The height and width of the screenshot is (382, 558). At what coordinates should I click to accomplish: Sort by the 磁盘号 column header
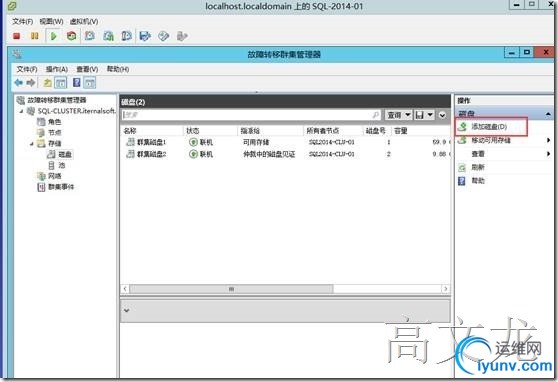coord(377,131)
